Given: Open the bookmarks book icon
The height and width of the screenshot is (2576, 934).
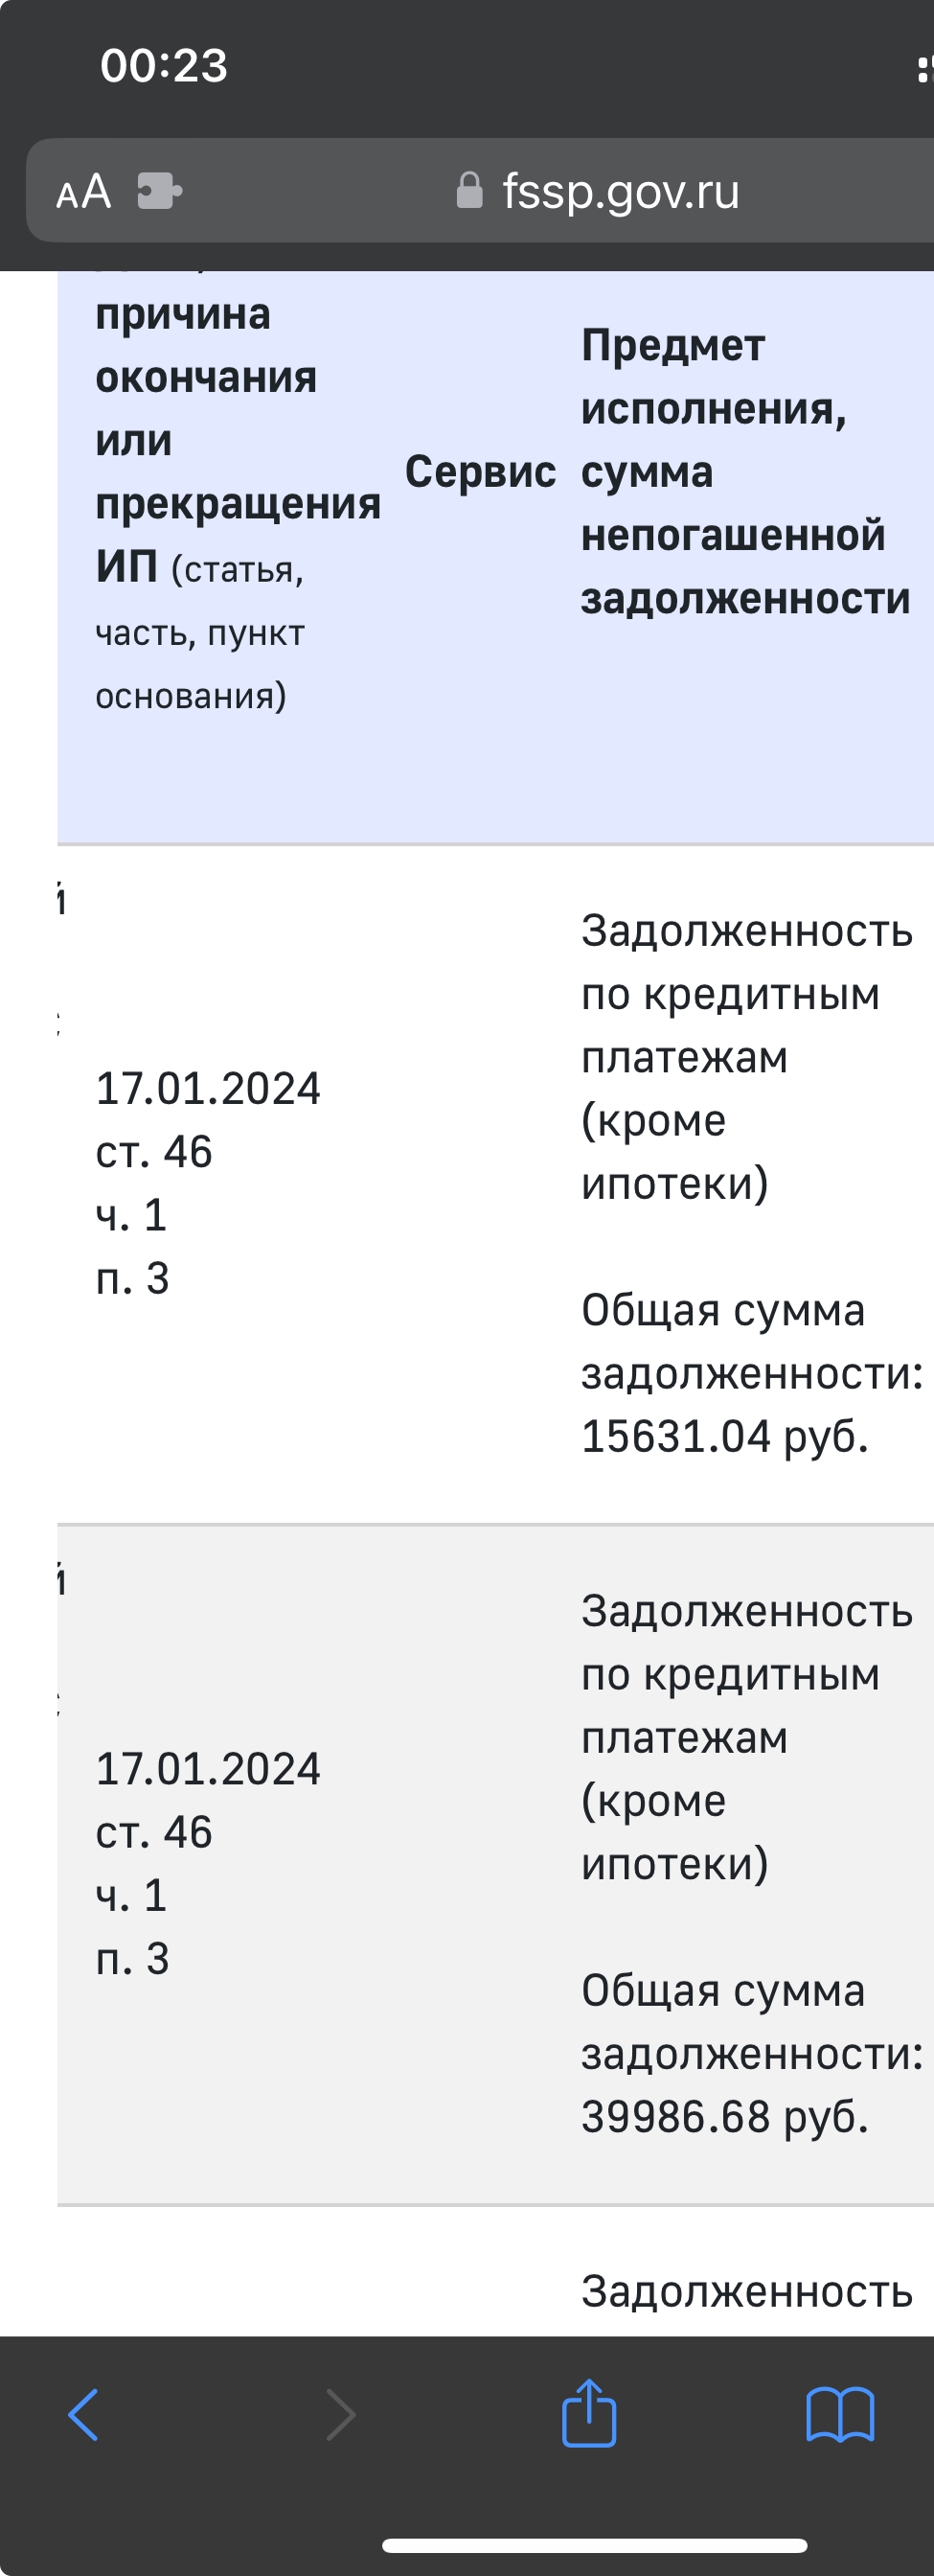Looking at the screenshot, I should (840, 2415).
